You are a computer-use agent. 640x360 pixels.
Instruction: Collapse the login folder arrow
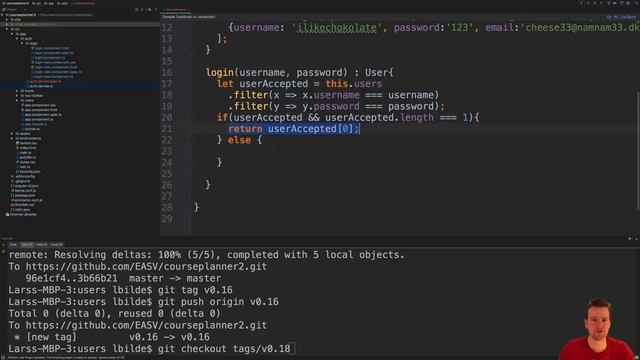[22, 43]
